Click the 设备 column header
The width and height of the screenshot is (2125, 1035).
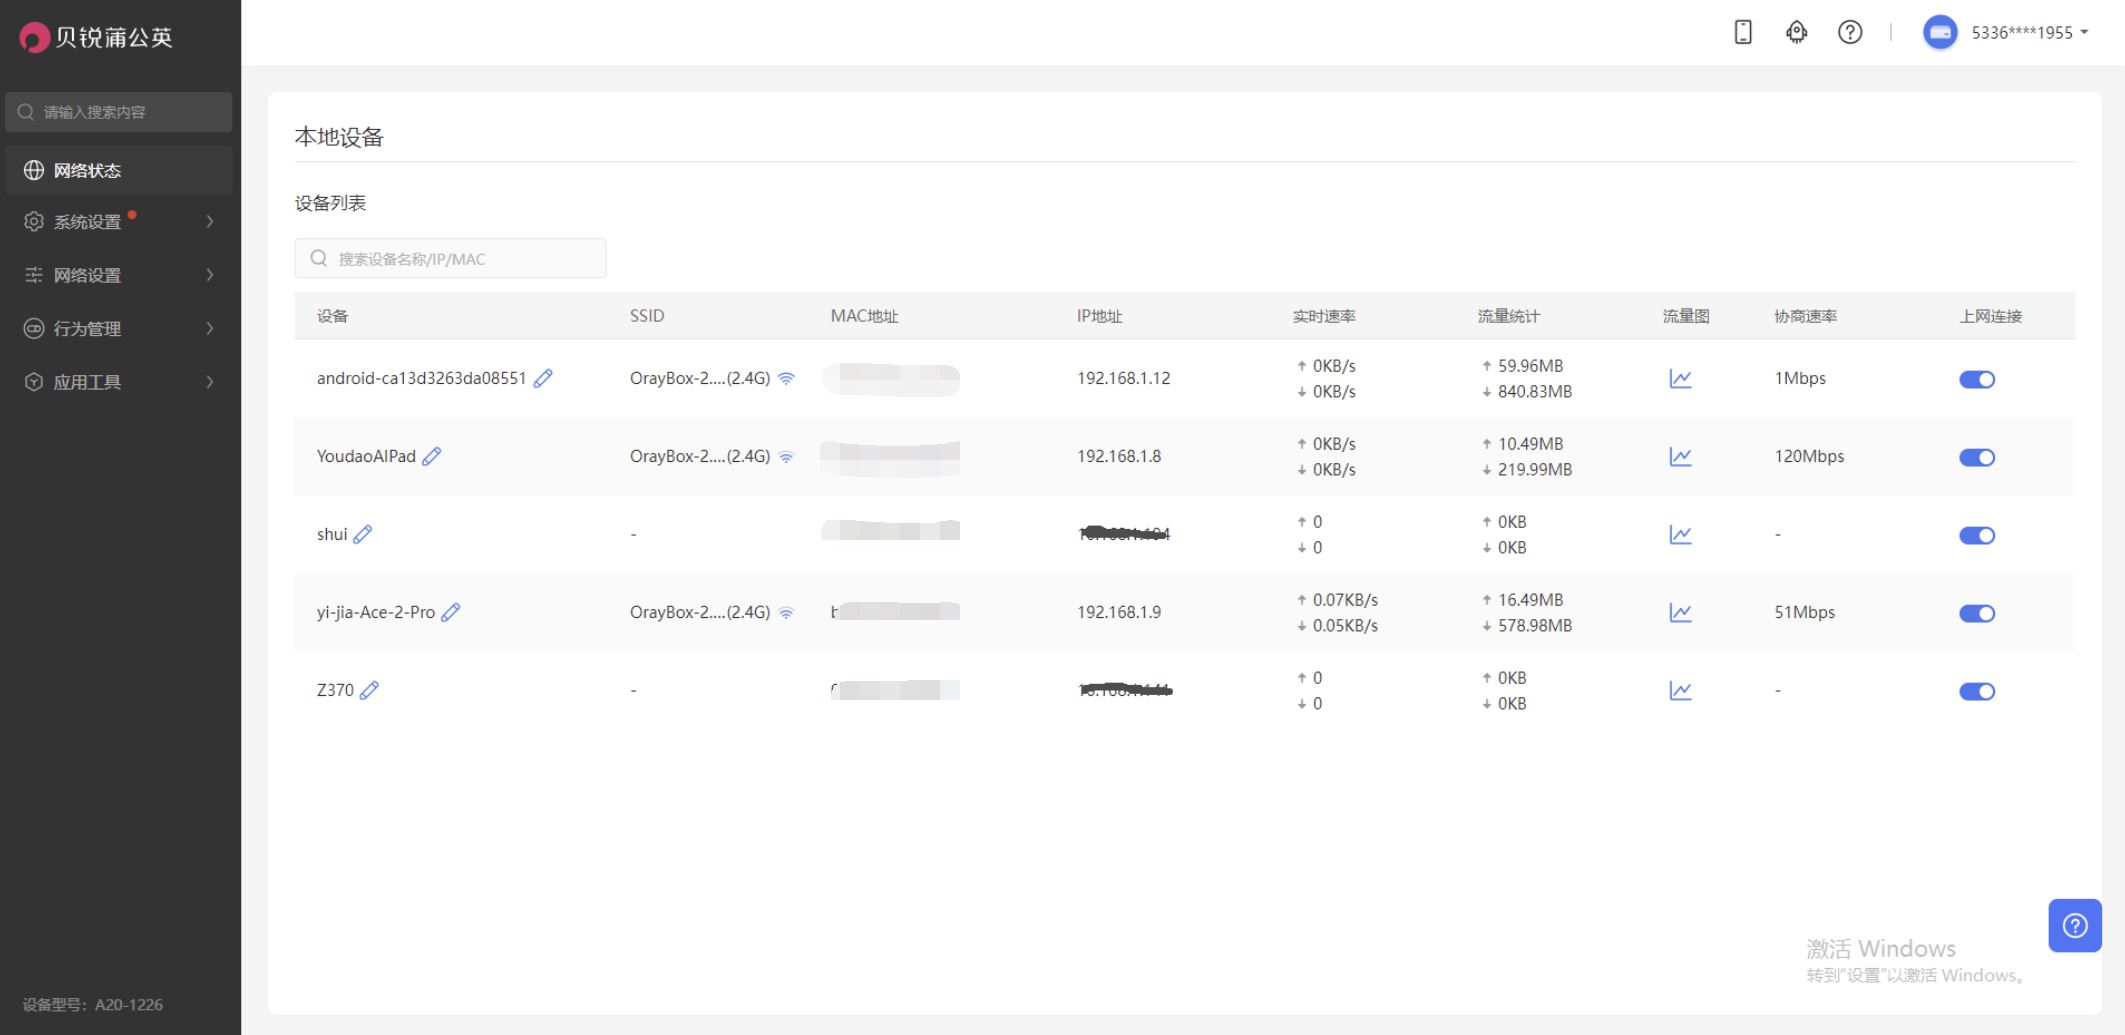point(332,316)
